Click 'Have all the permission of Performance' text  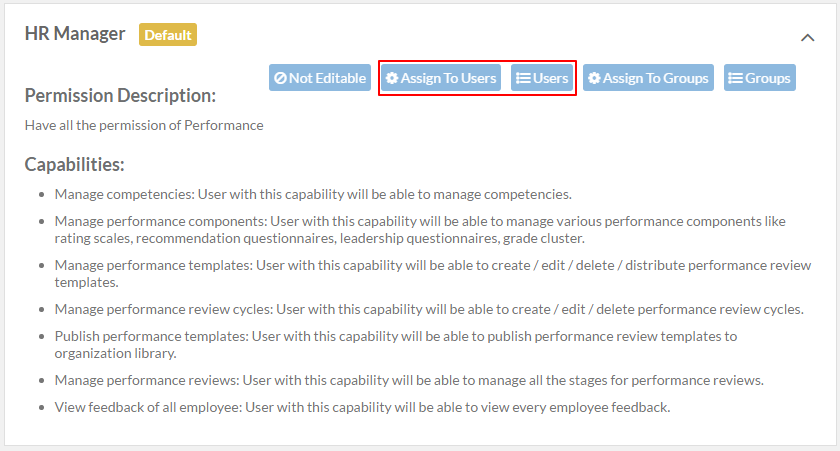pyautogui.click(x=144, y=125)
